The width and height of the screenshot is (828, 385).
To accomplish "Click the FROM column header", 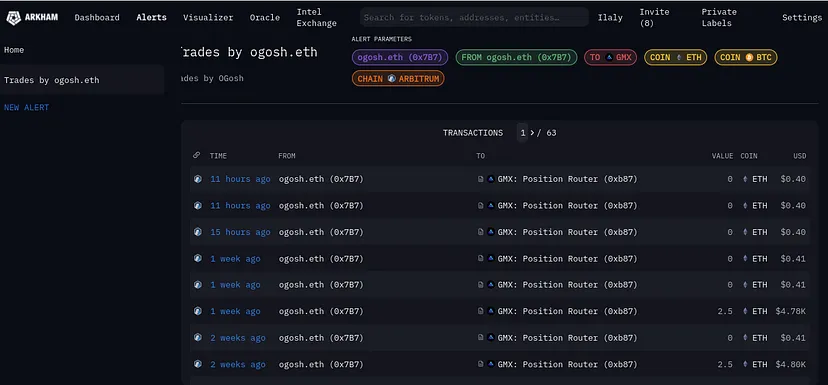I will [287, 156].
